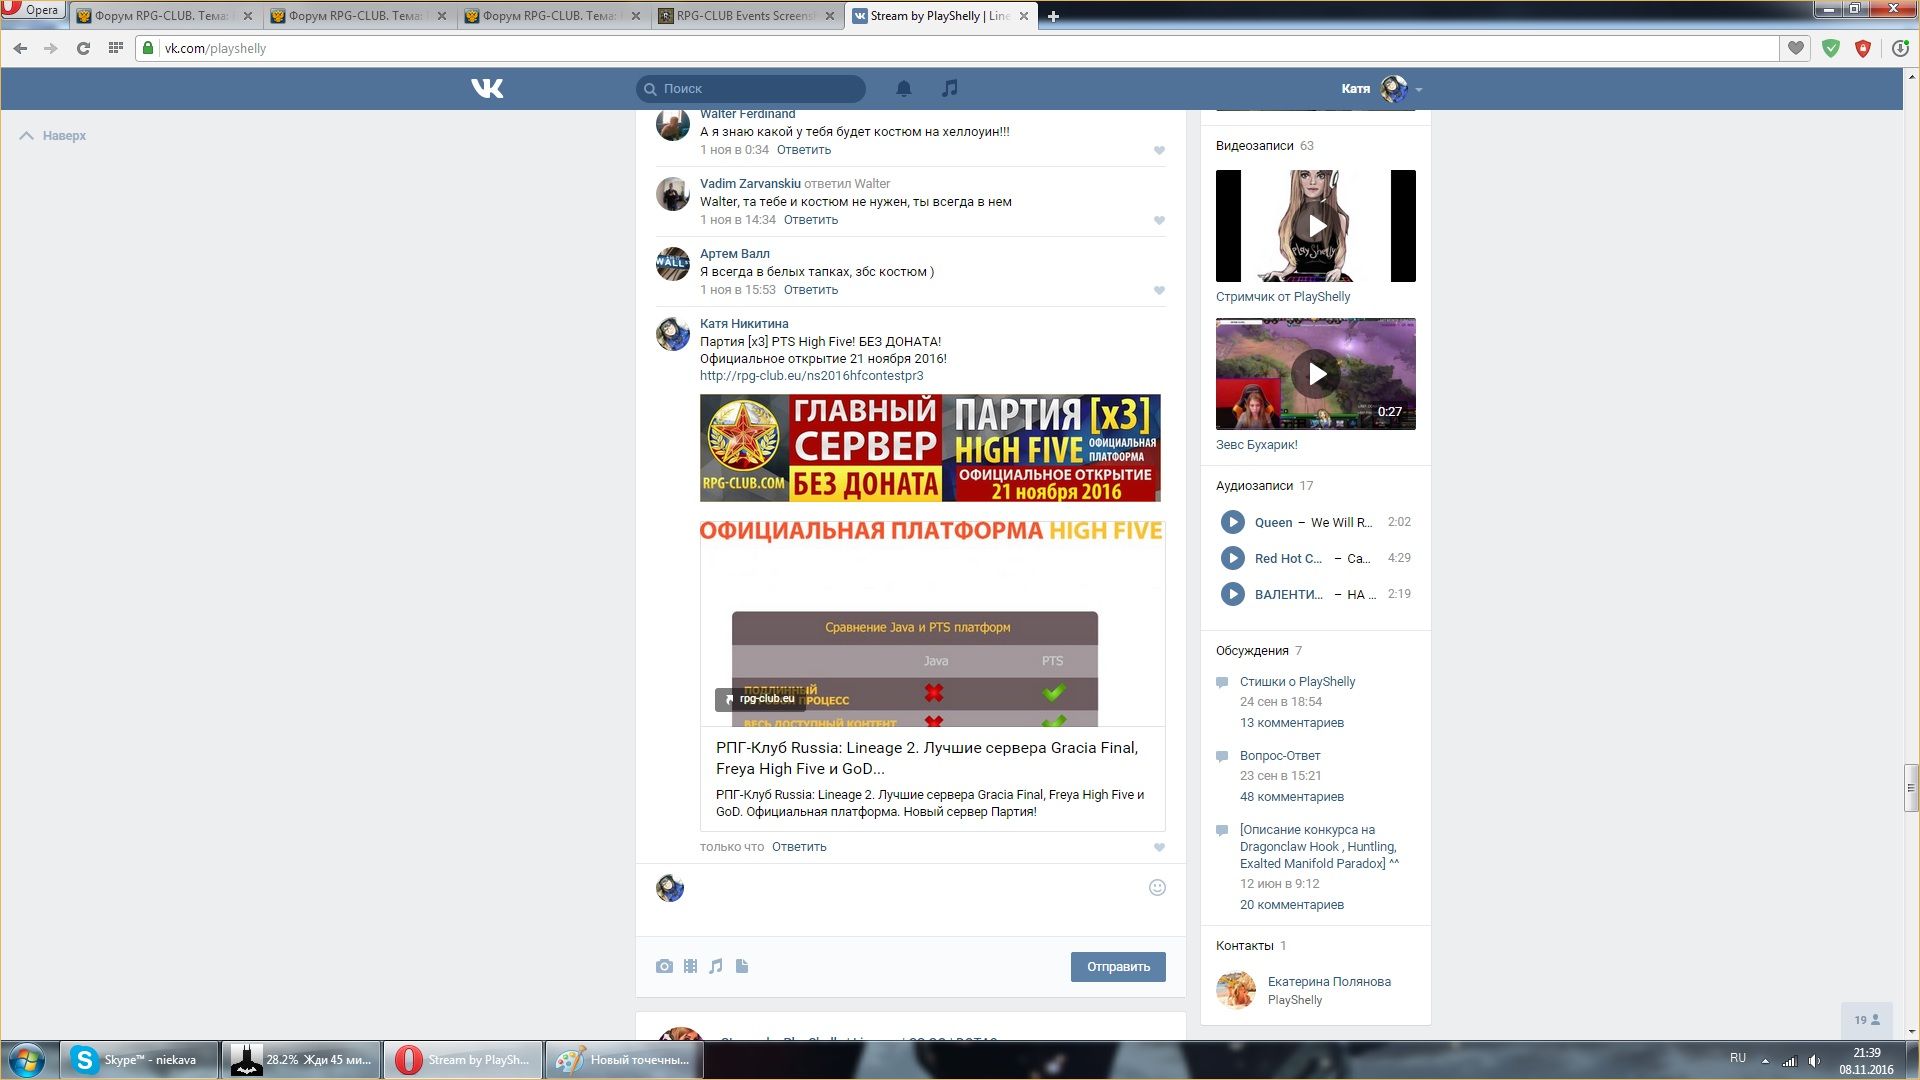This screenshot has width=1920, height=1080.
Task: Open a new browser tab with plus
Action: click(1053, 16)
